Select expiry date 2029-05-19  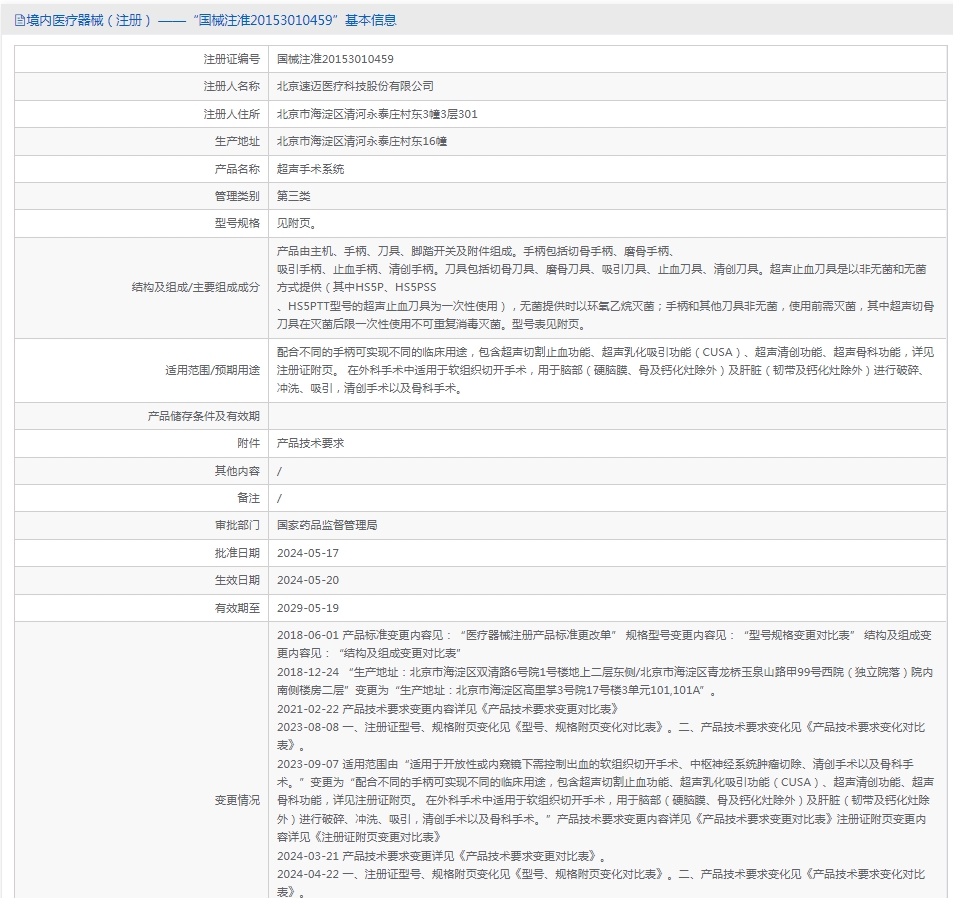click(308, 608)
